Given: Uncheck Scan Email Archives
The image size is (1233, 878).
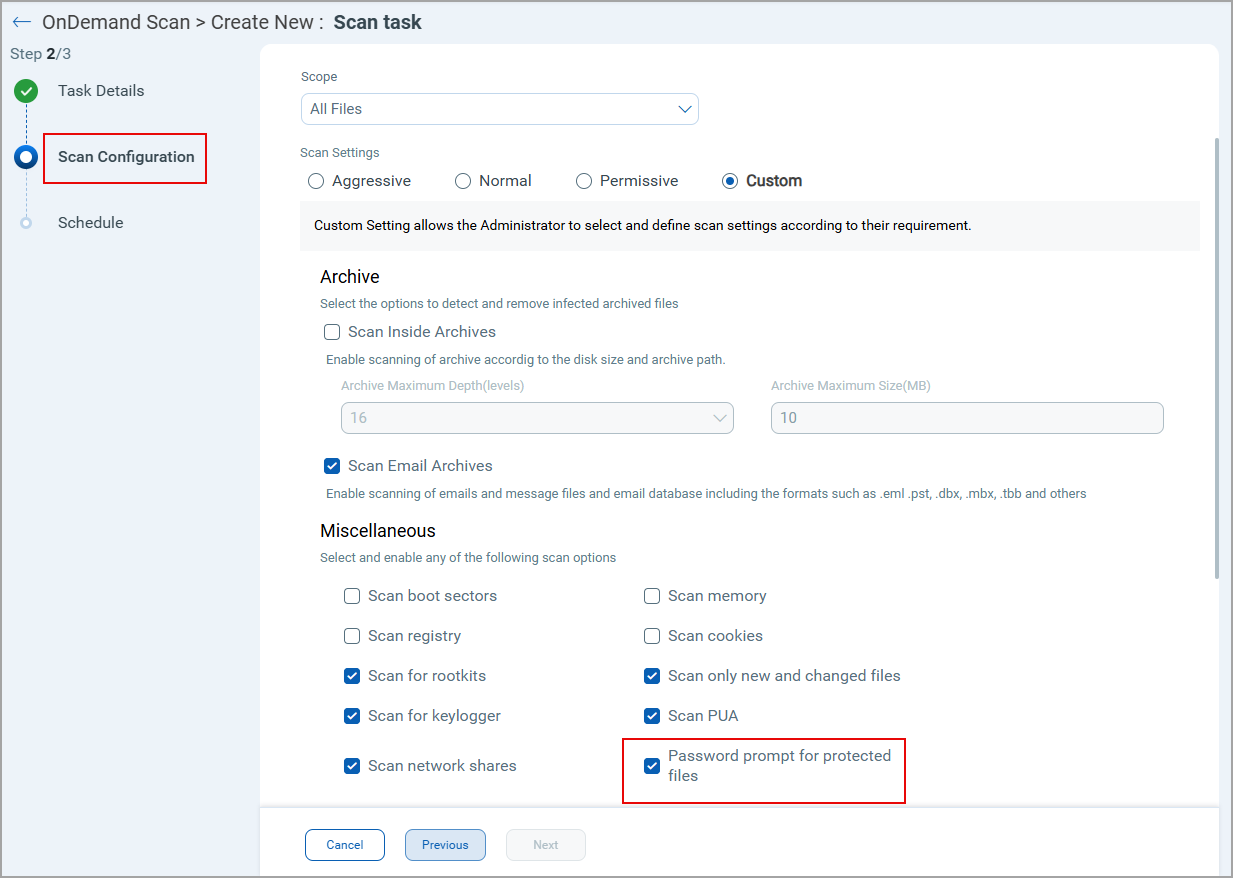Looking at the screenshot, I should [x=333, y=466].
